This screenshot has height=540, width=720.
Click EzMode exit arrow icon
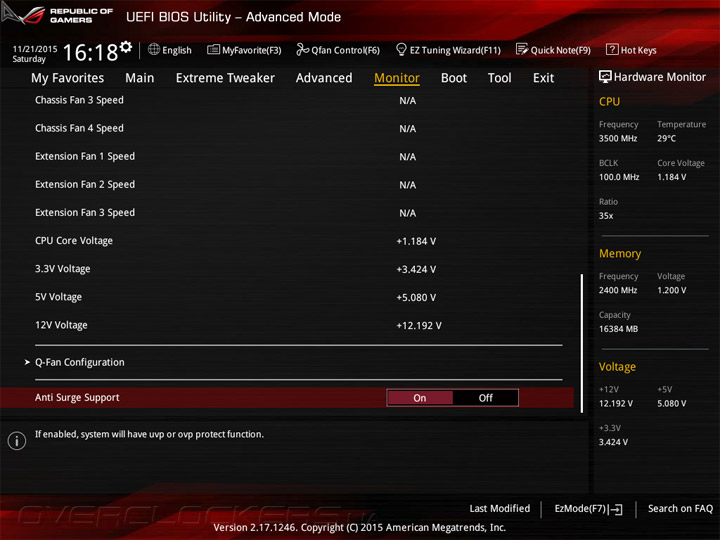coord(615,509)
